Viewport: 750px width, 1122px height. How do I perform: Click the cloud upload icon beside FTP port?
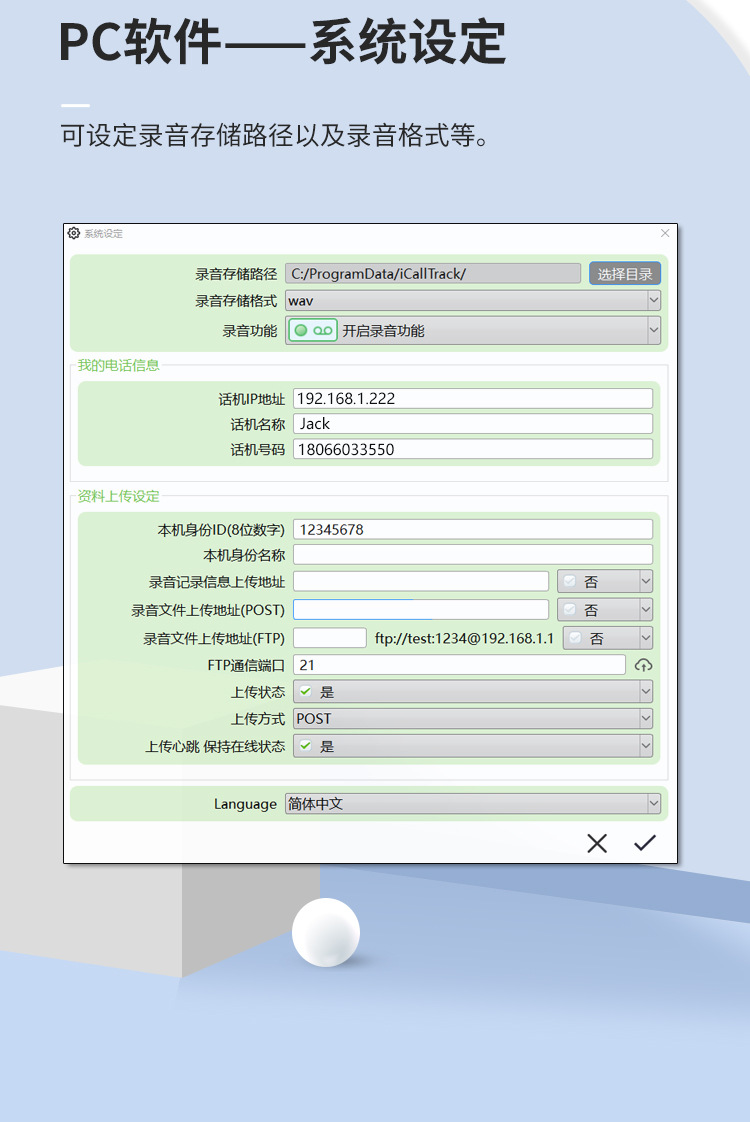click(x=643, y=665)
